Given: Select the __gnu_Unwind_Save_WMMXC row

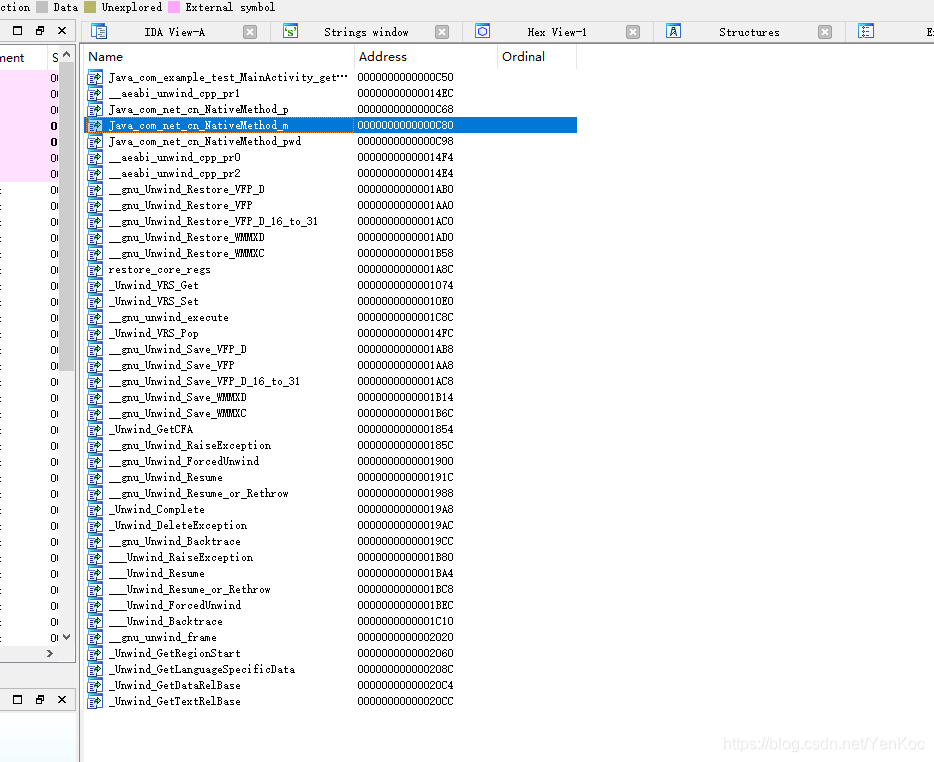Looking at the screenshot, I should [331, 413].
